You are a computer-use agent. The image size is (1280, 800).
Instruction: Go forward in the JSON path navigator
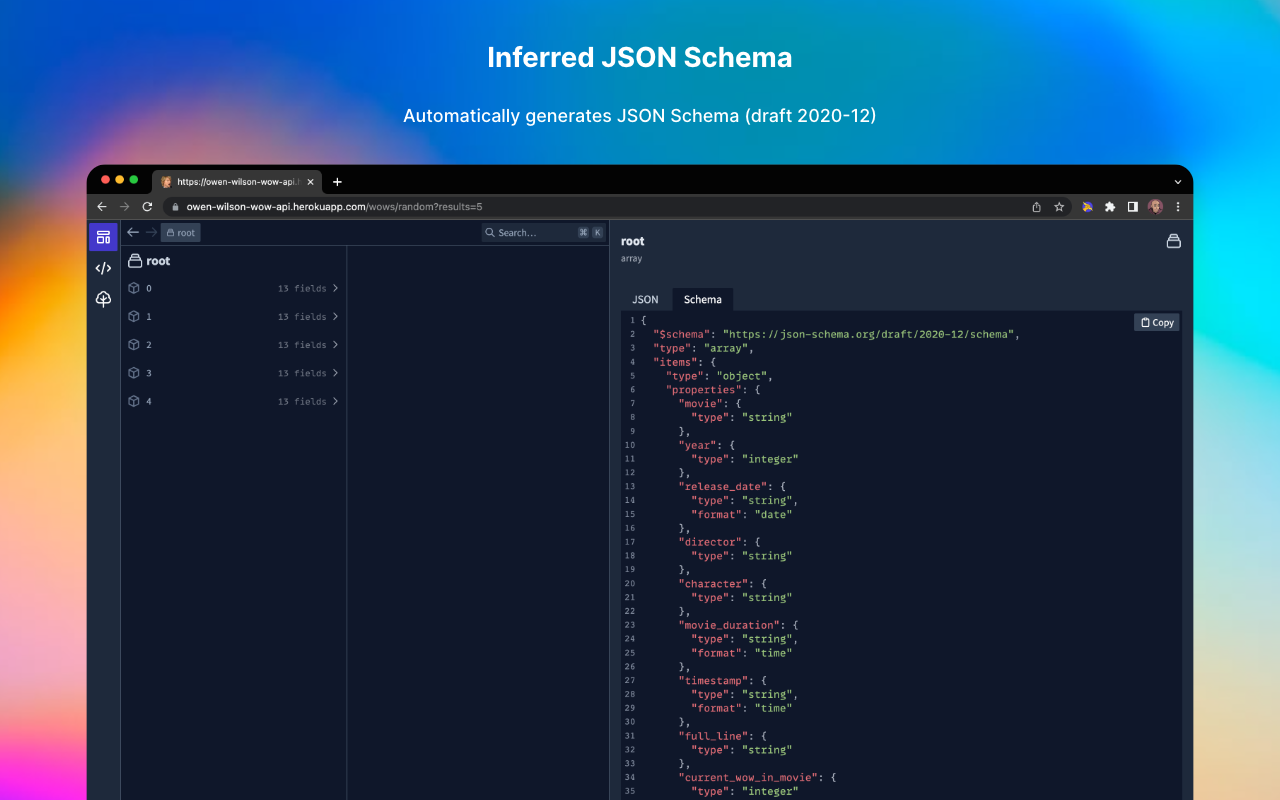pos(151,232)
